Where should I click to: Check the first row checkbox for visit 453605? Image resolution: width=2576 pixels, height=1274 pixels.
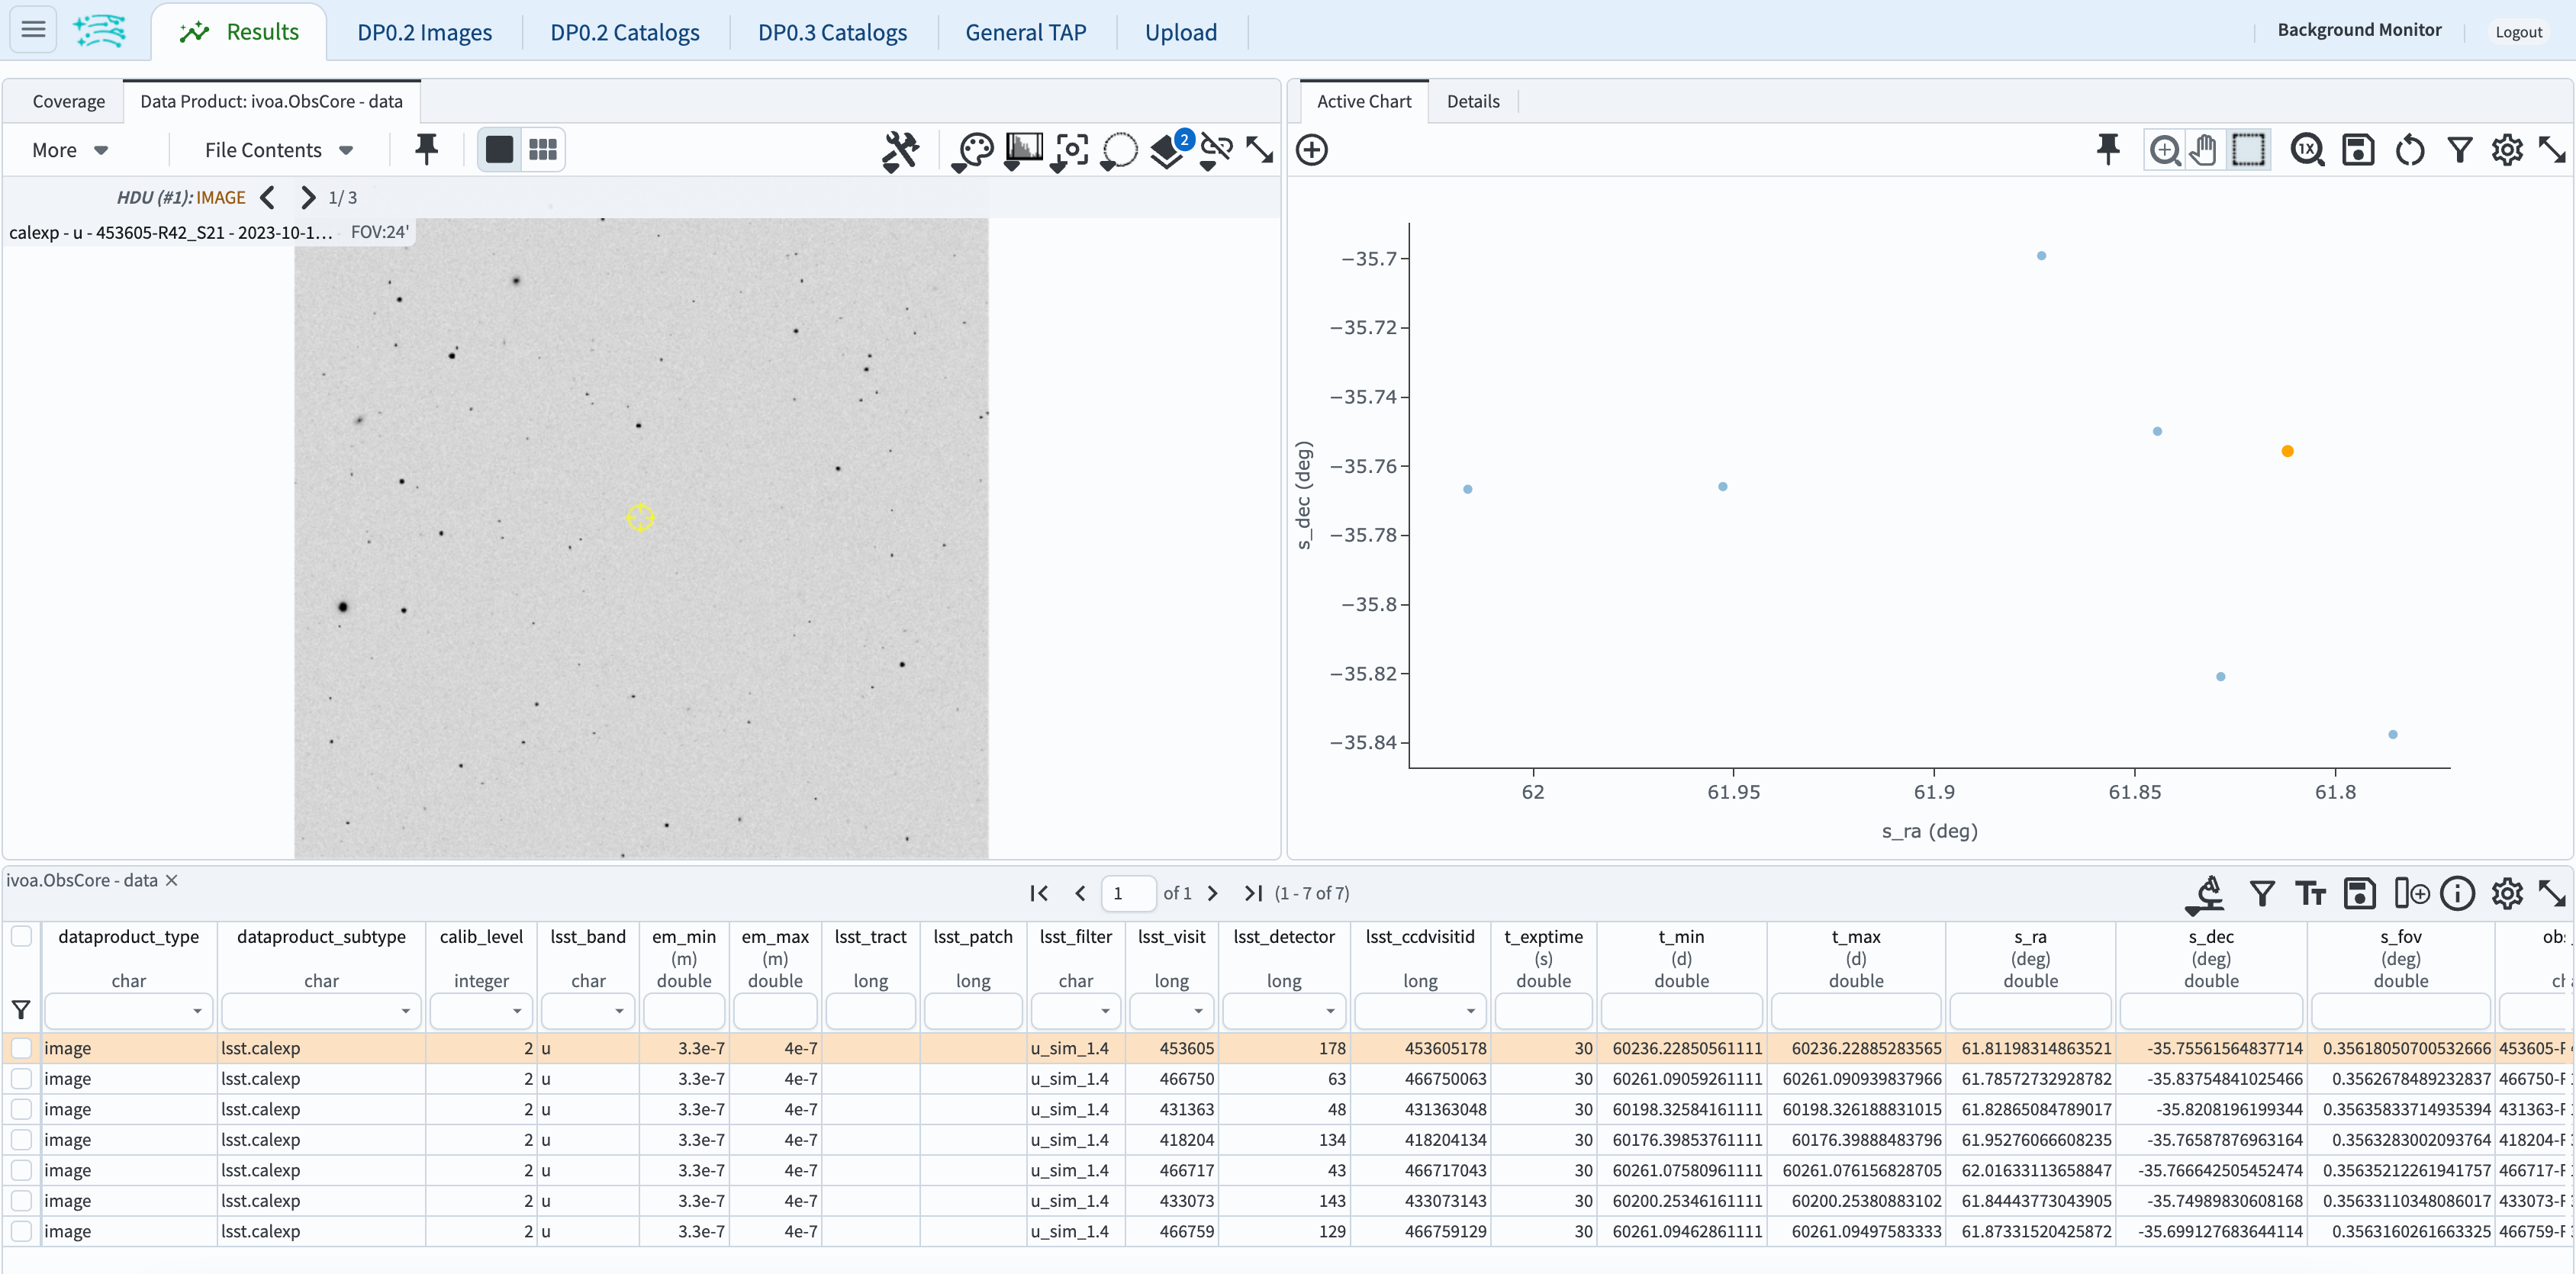point(21,1048)
